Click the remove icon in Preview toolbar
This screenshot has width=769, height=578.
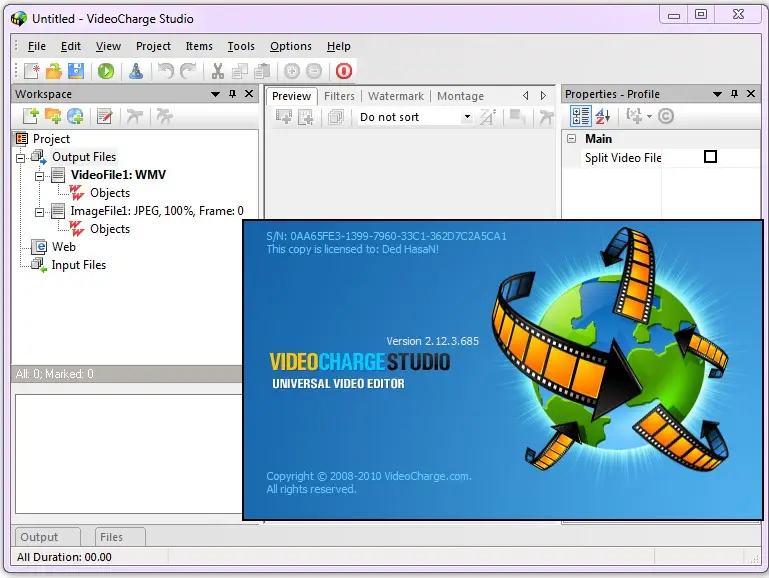pos(546,117)
